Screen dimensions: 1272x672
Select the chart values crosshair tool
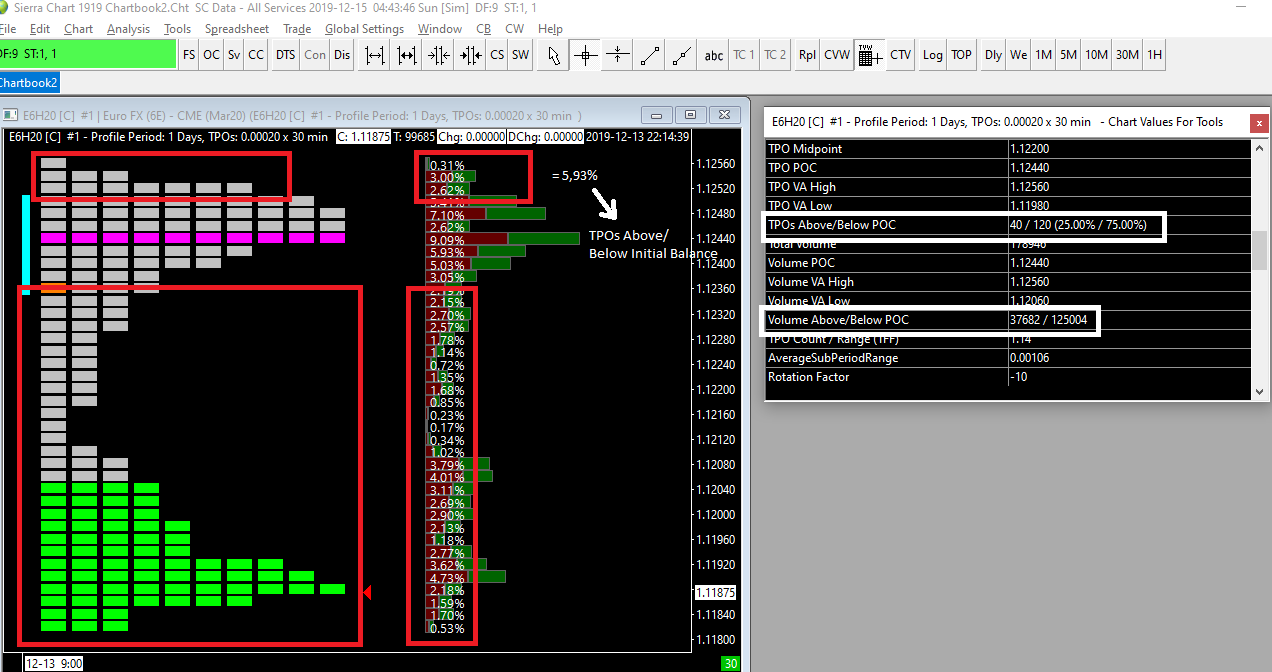[x=586, y=55]
